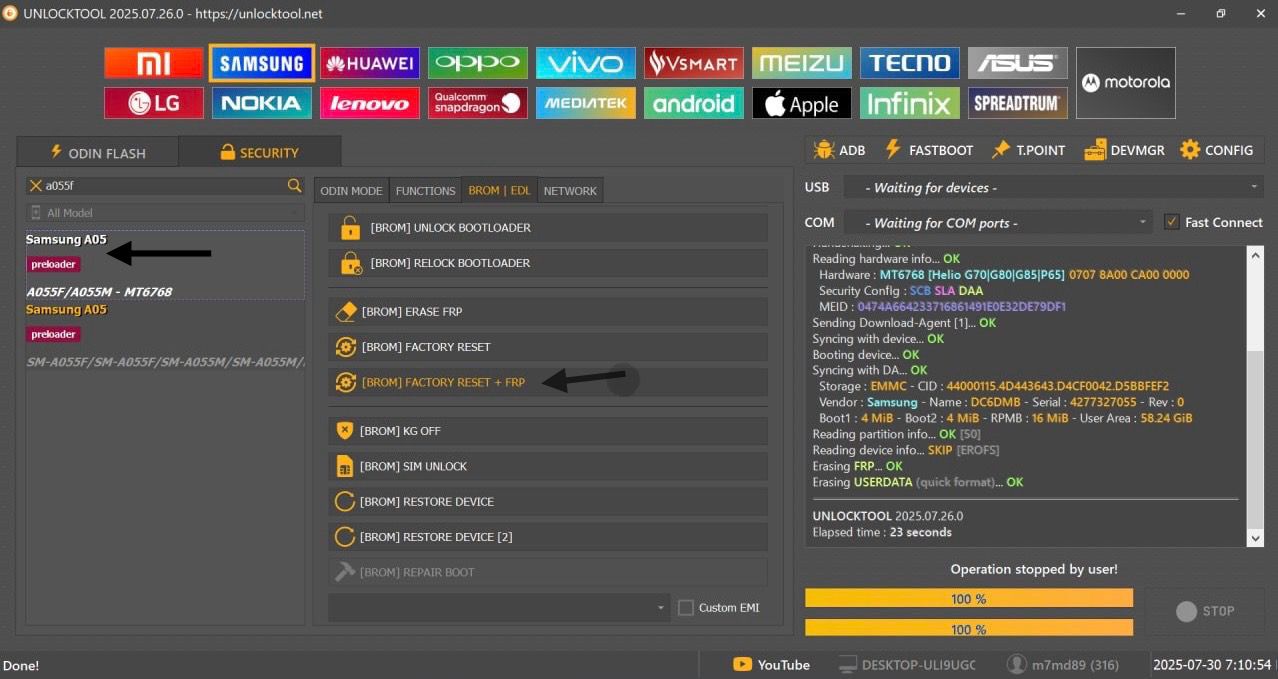Open the Spreadtrum brand logo
The image size is (1278, 679).
pos(1018,103)
